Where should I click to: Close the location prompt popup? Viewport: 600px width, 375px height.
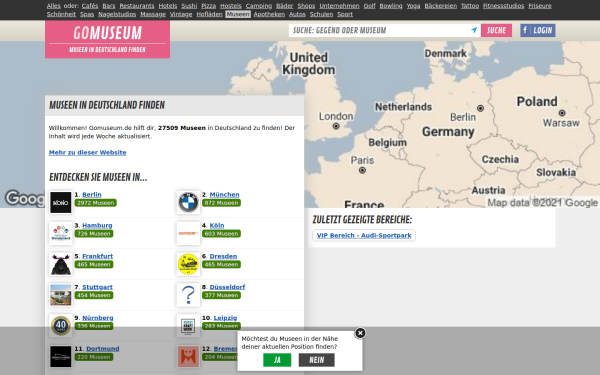coord(360,333)
